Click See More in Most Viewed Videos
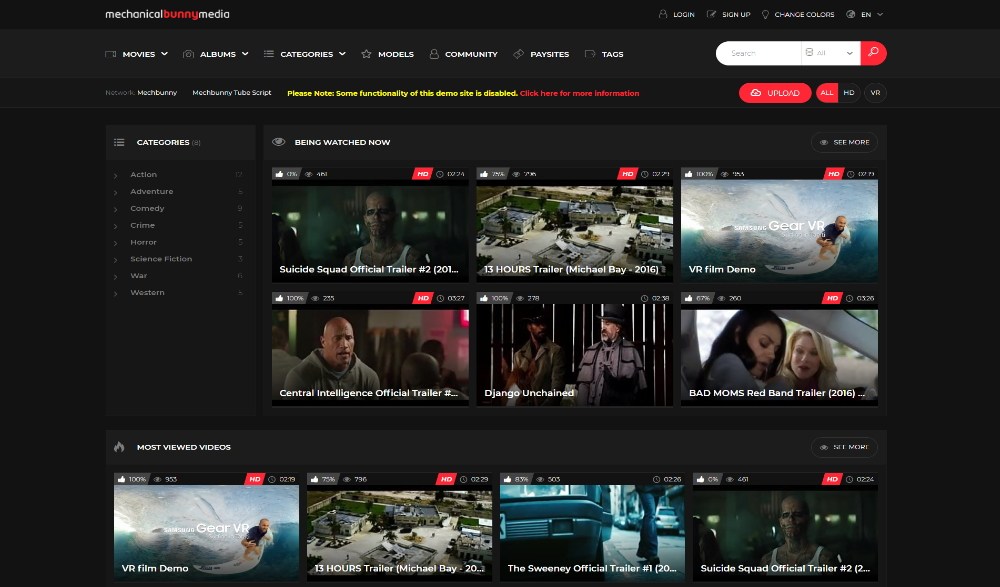 (844, 447)
